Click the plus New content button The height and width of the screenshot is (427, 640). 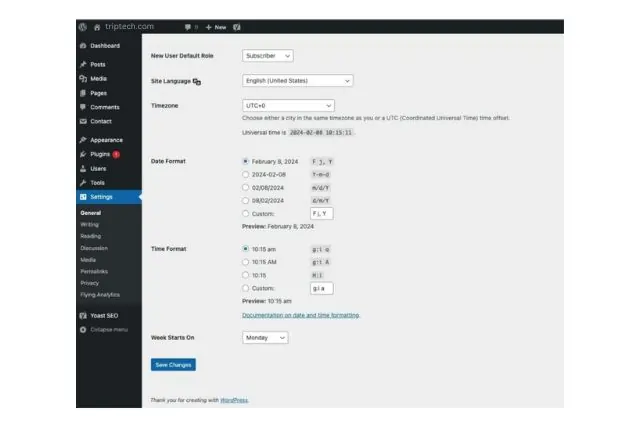216,27
